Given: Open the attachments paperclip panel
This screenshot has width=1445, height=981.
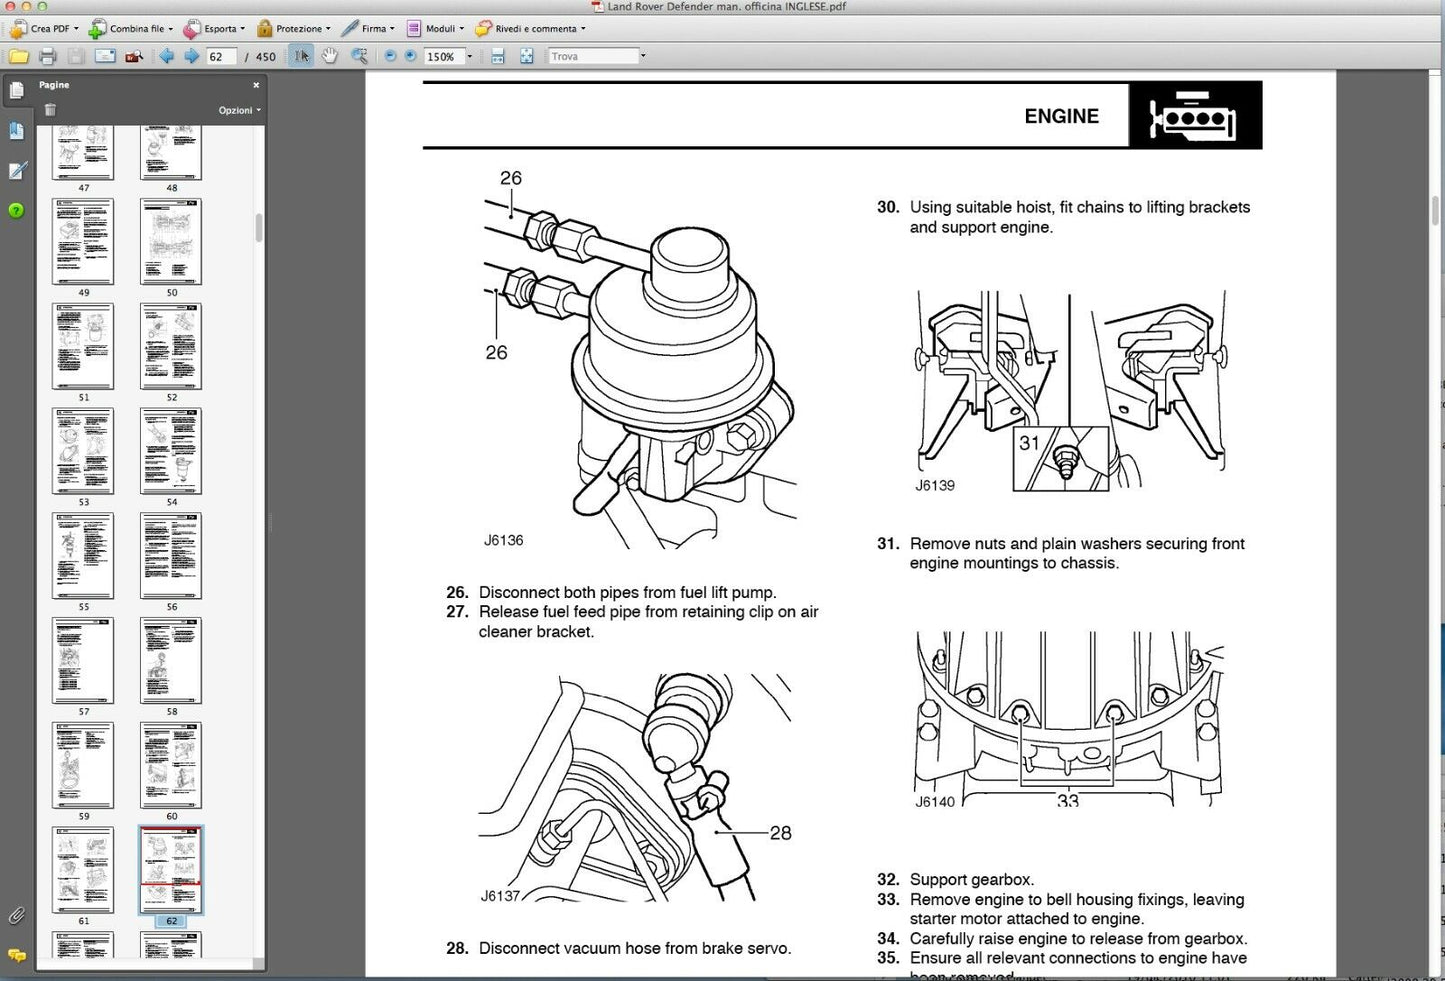Looking at the screenshot, I should coord(16,915).
